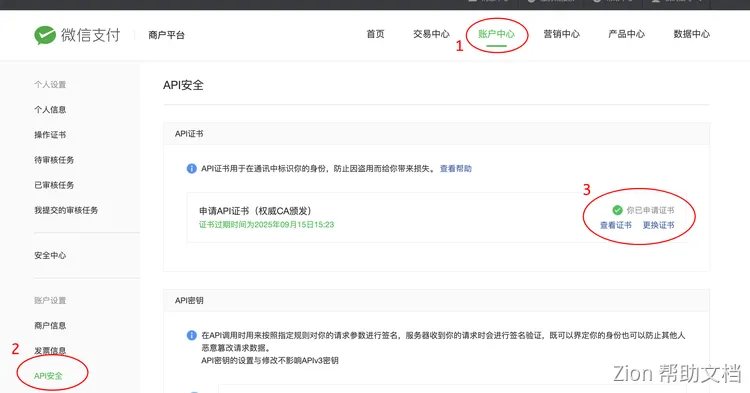750x393 pixels.
Task: Open the 产品中心 tab
Action: click(627, 34)
